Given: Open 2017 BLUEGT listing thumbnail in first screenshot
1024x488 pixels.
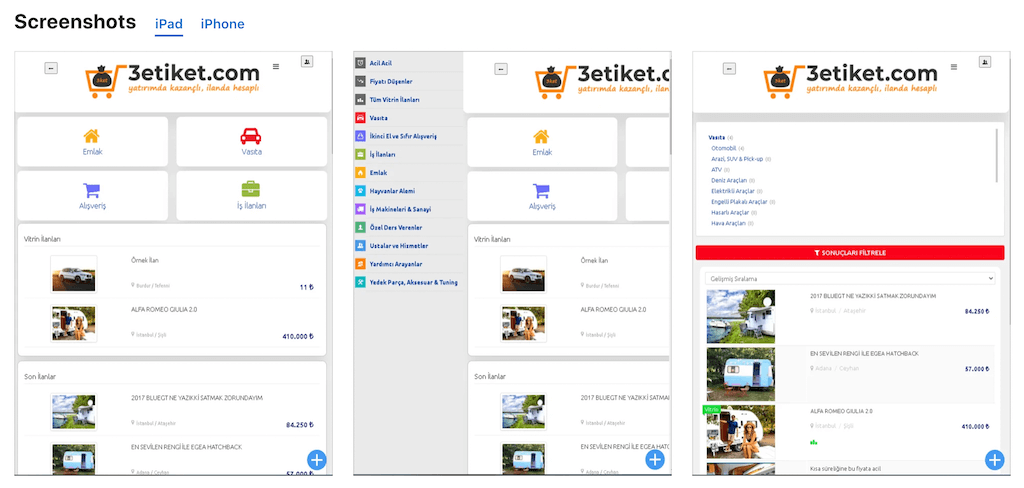Looking at the screenshot, I should [x=74, y=412].
